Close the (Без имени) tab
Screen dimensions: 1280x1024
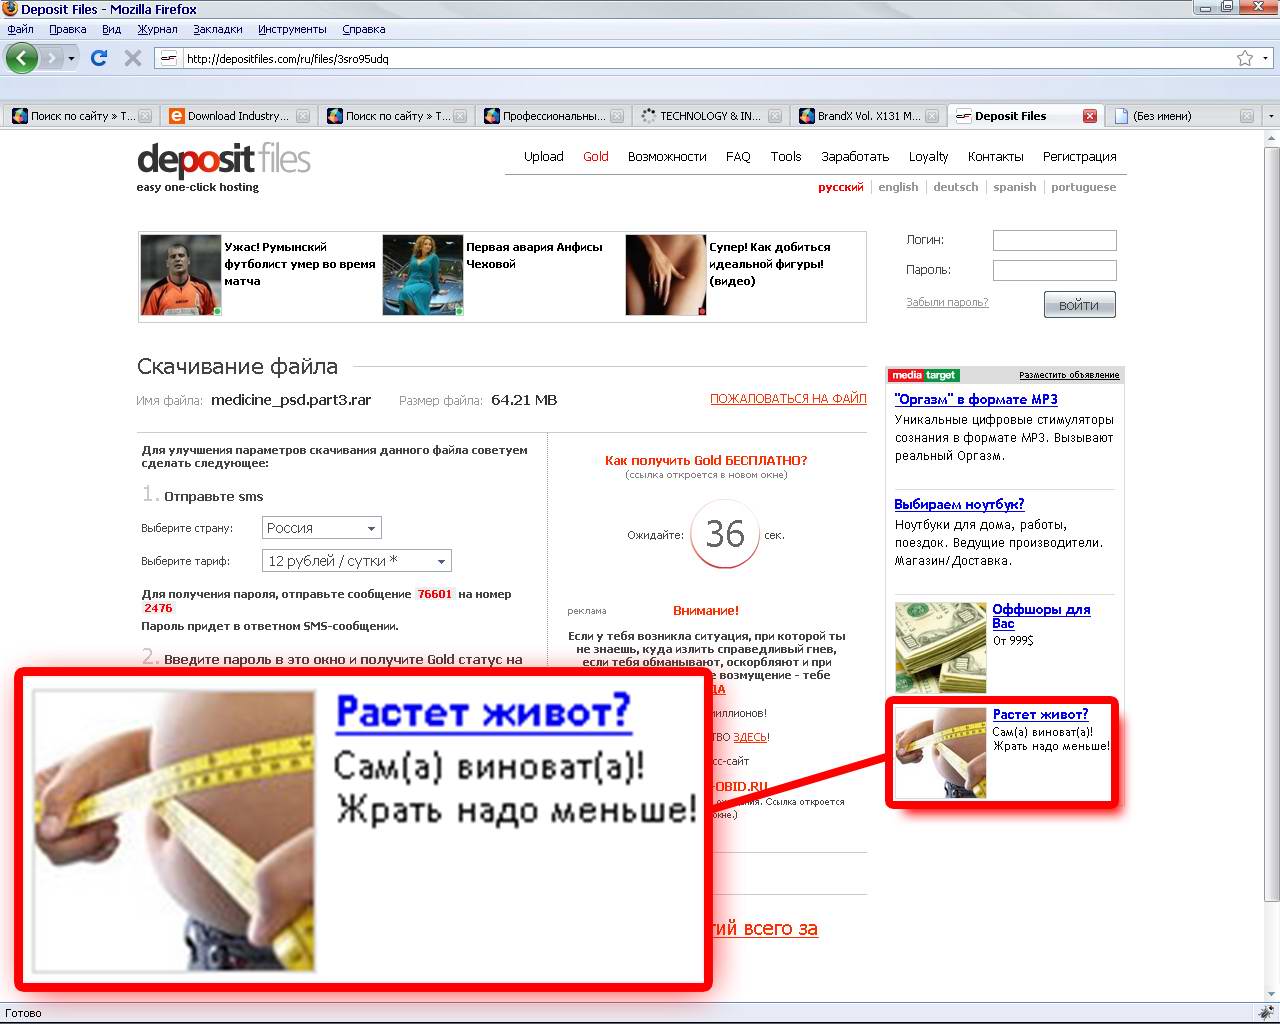pos(1247,116)
